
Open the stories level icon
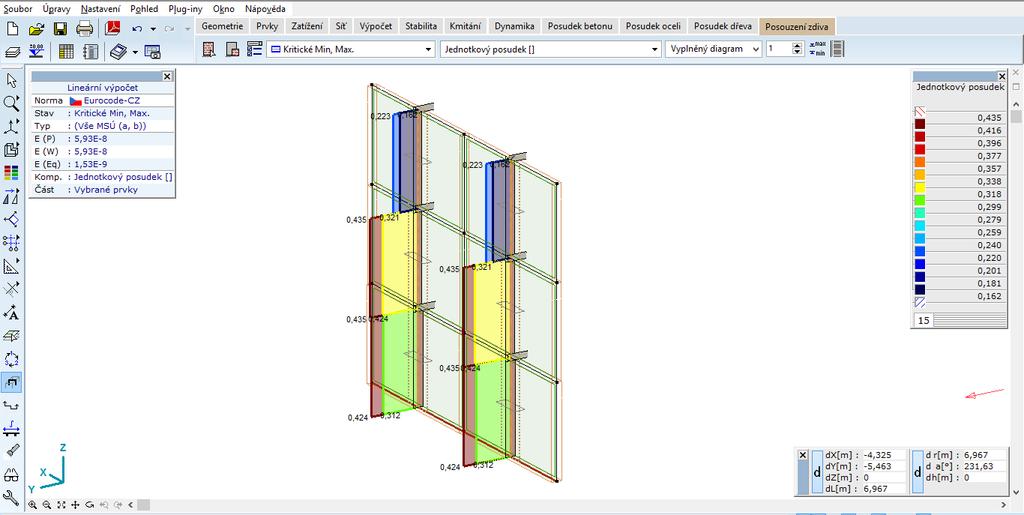37,51
